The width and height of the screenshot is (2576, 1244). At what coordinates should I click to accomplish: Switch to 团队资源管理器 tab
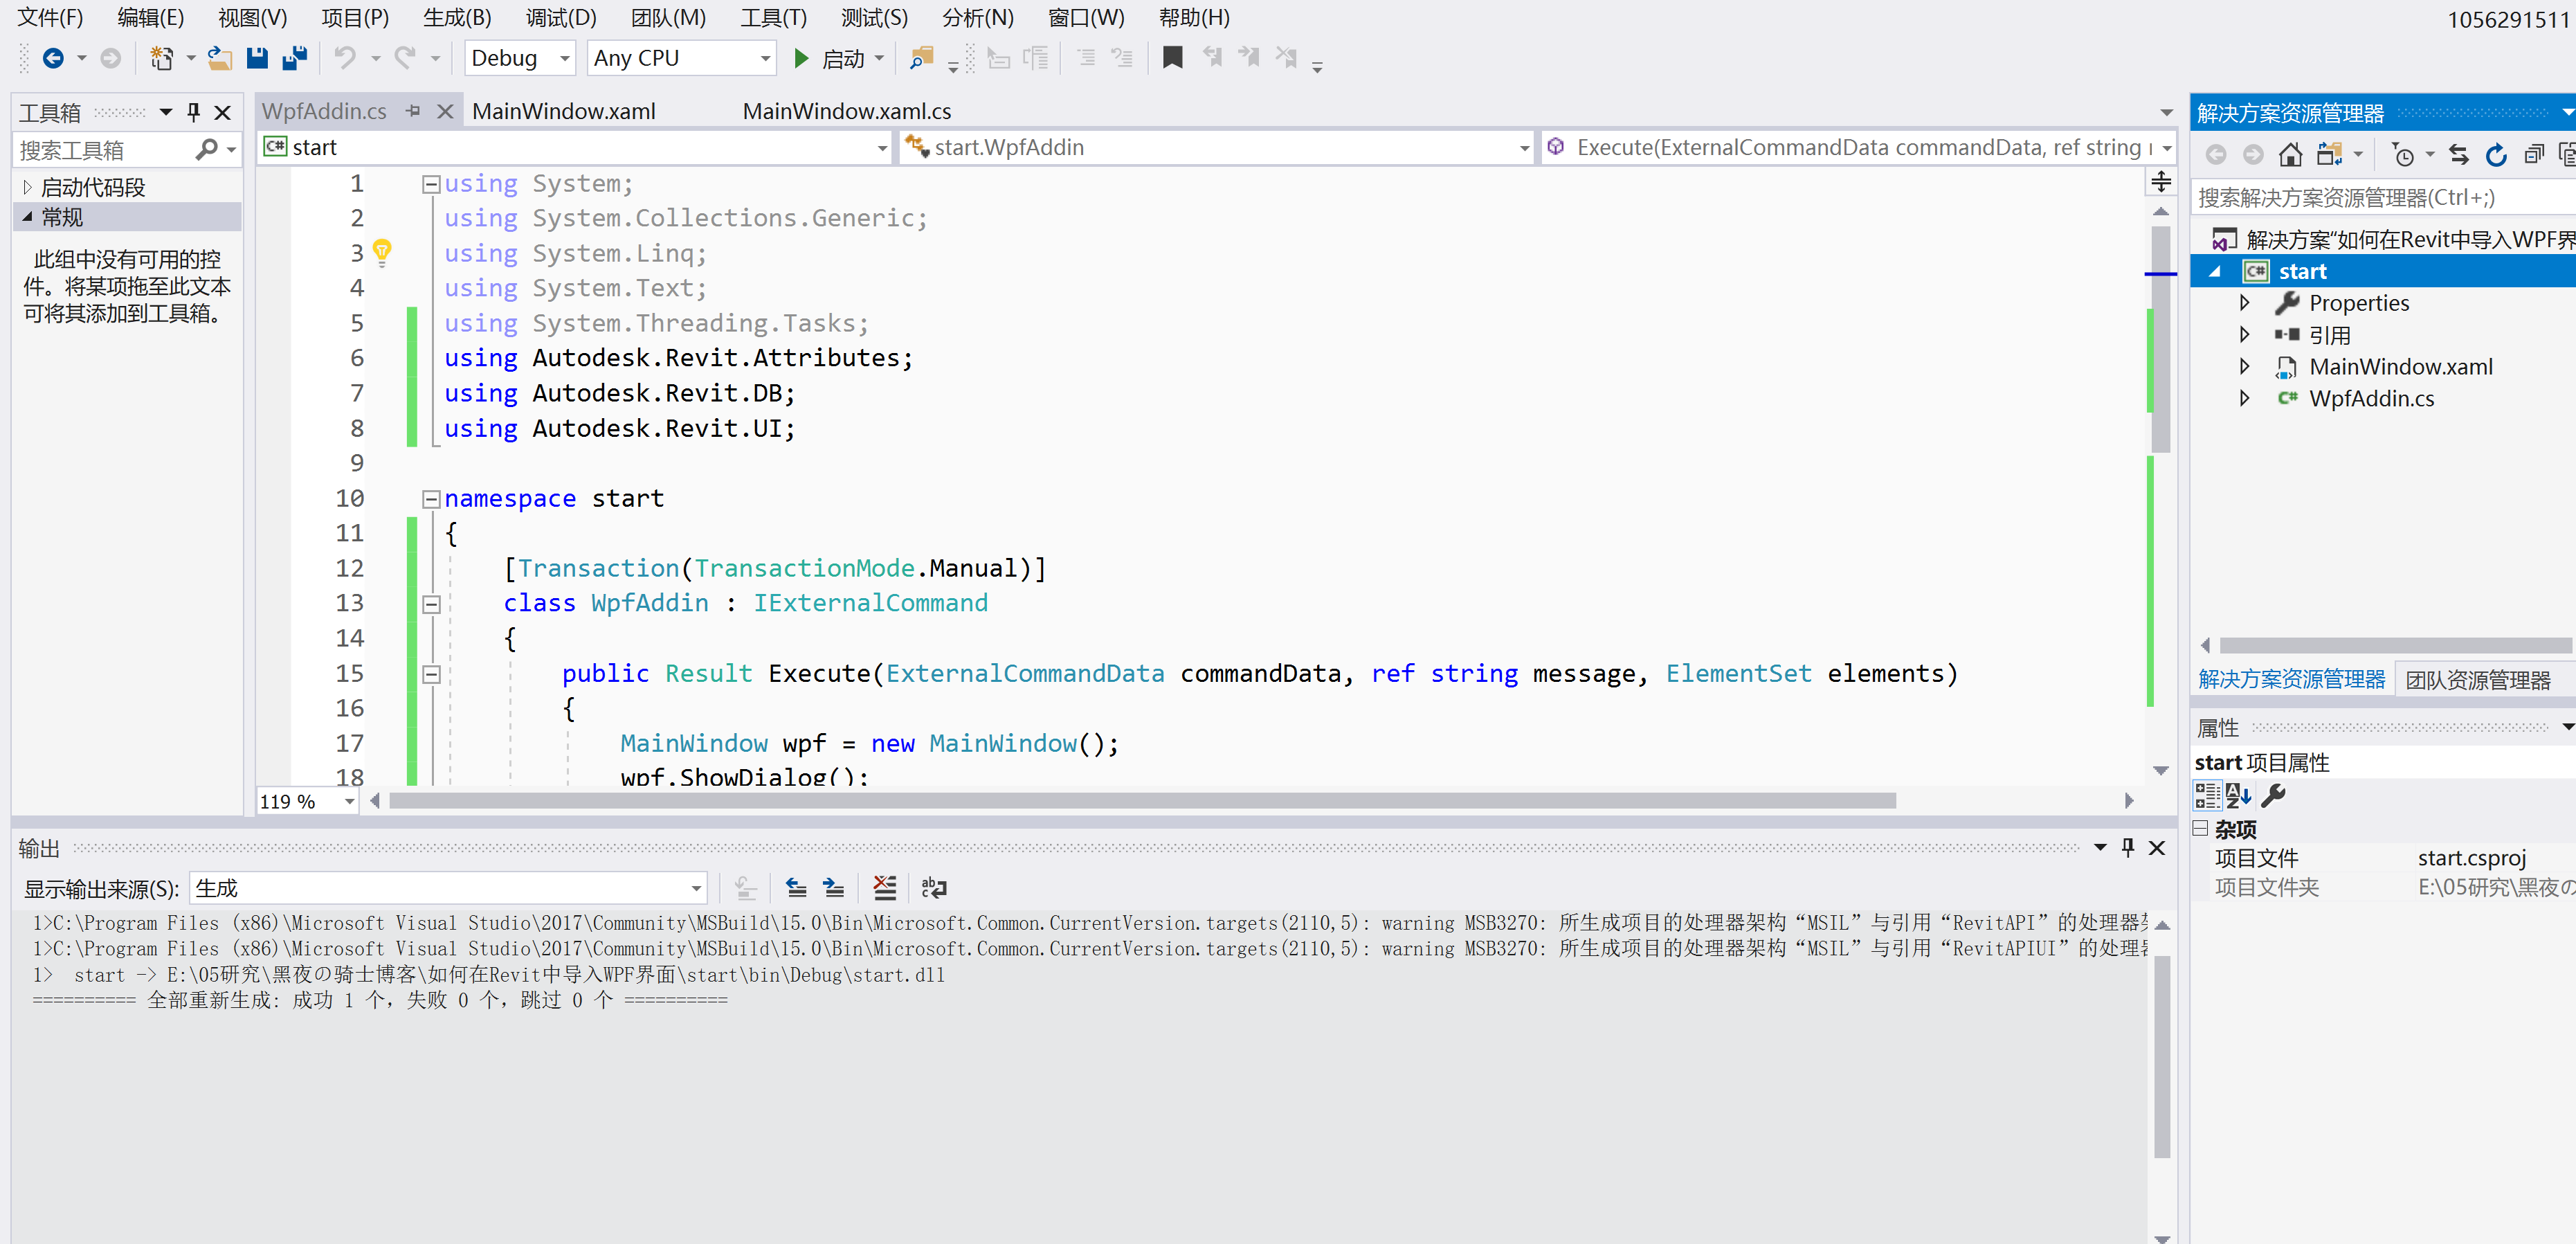(2477, 680)
